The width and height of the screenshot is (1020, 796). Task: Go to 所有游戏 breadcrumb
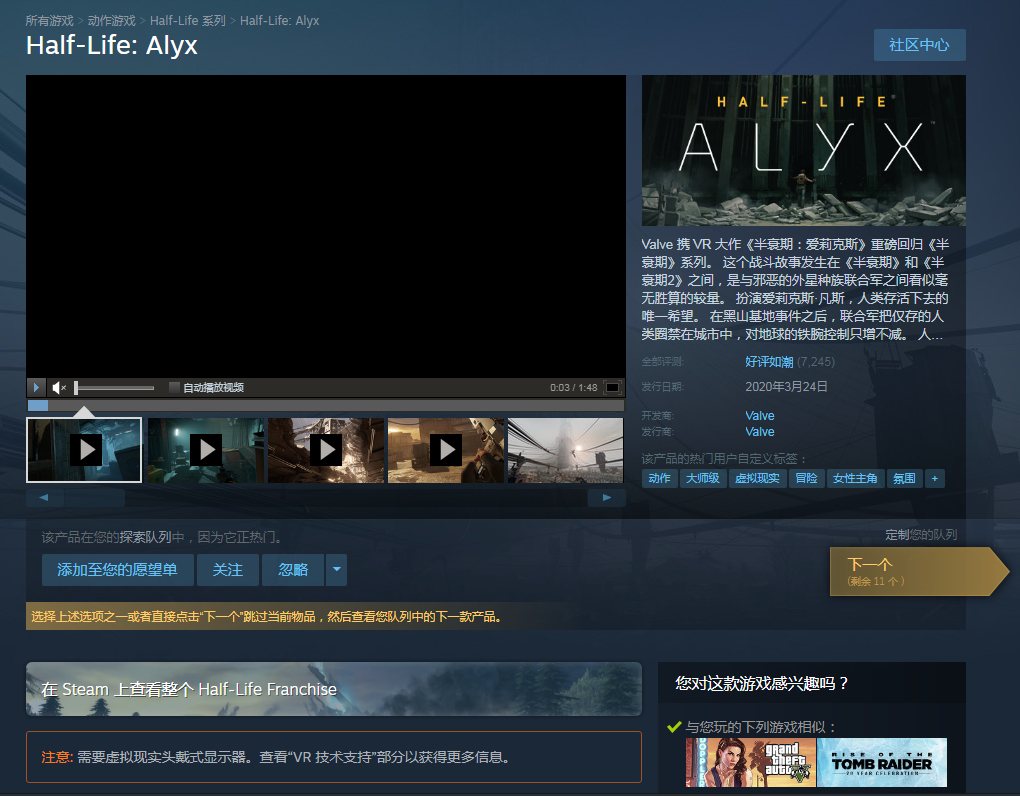coord(49,21)
